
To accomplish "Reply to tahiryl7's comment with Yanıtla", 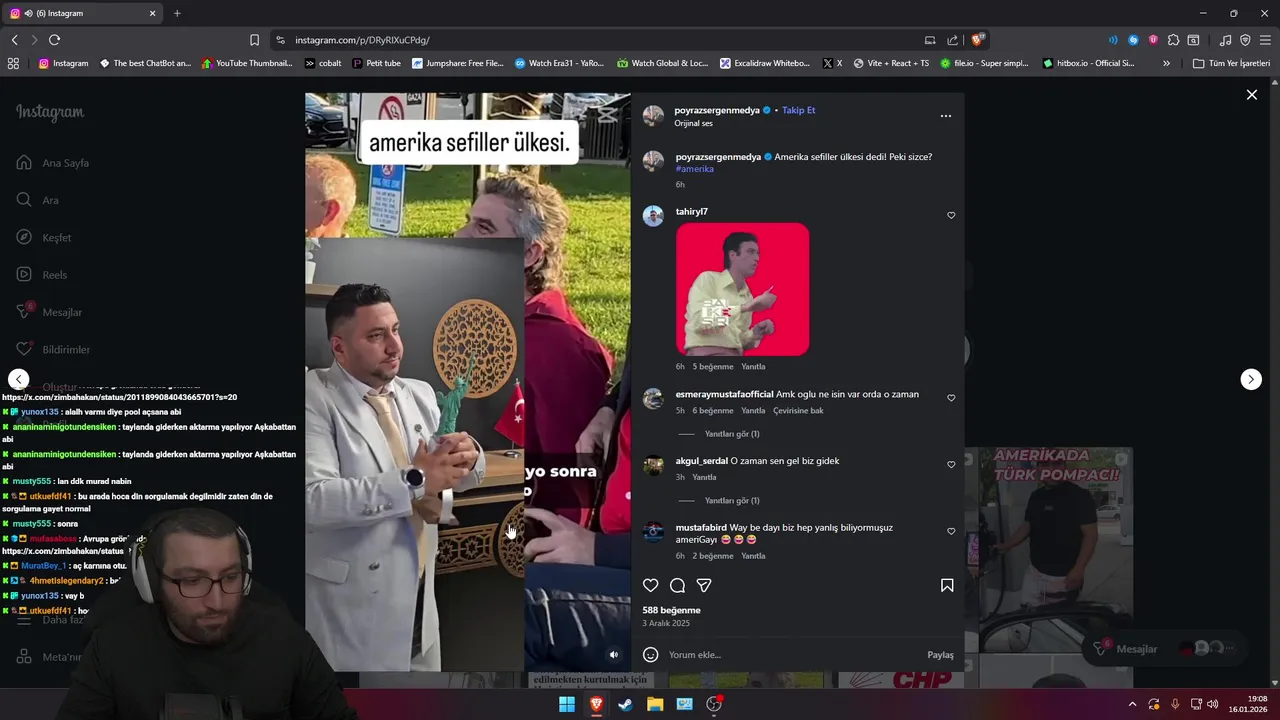I will pos(753,367).
